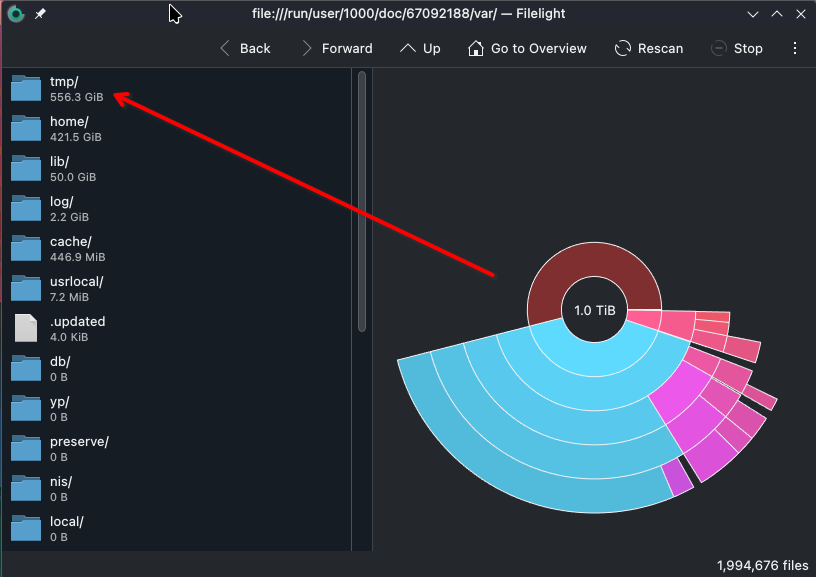
Task: Click the 2.2 GiB size label
Action: click(69, 217)
